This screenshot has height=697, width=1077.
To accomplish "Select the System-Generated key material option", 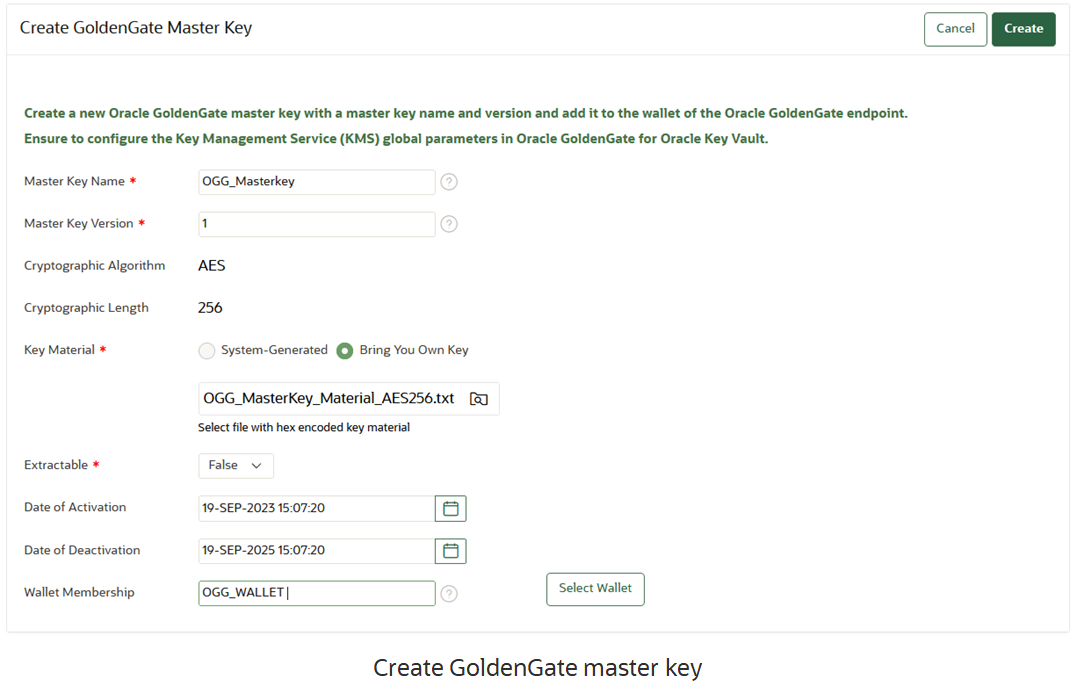I will 206,350.
